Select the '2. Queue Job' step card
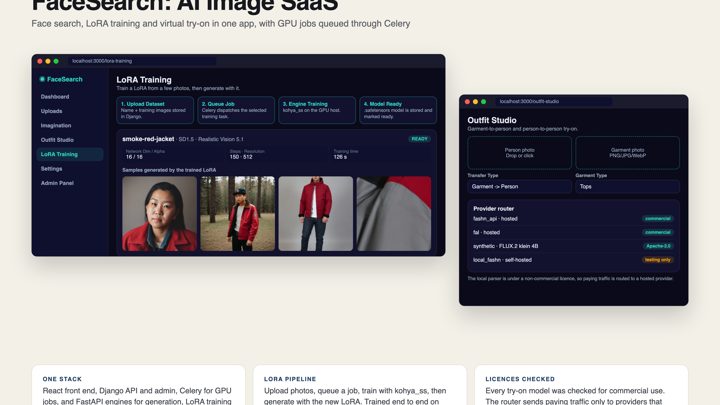The width and height of the screenshot is (720, 405). coord(236,110)
